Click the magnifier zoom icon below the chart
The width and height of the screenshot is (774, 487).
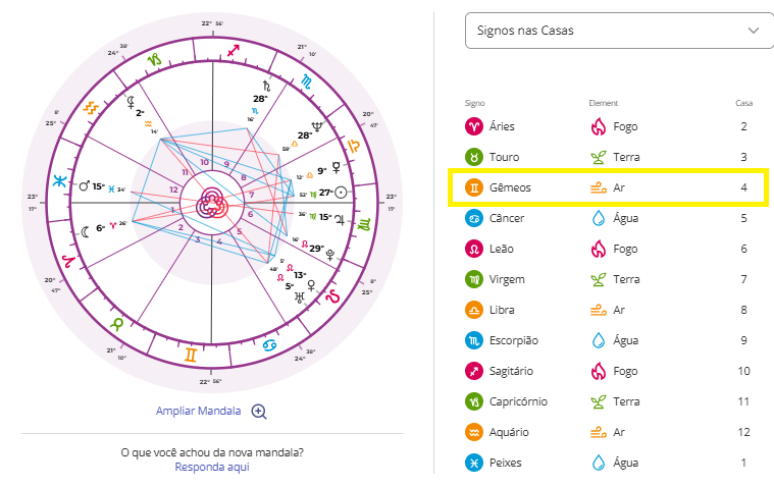pos(259,411)
